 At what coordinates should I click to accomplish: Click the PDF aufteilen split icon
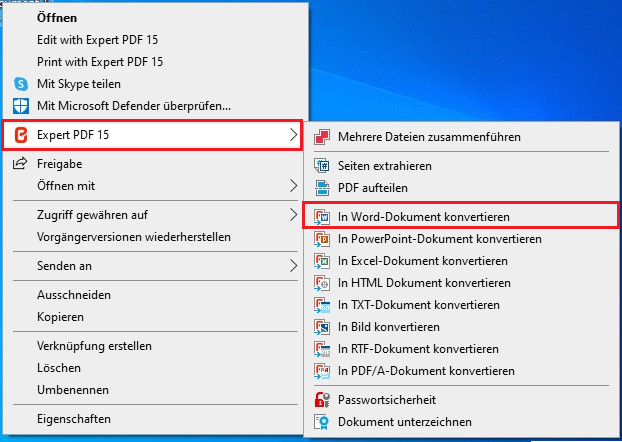click(322, 188)
